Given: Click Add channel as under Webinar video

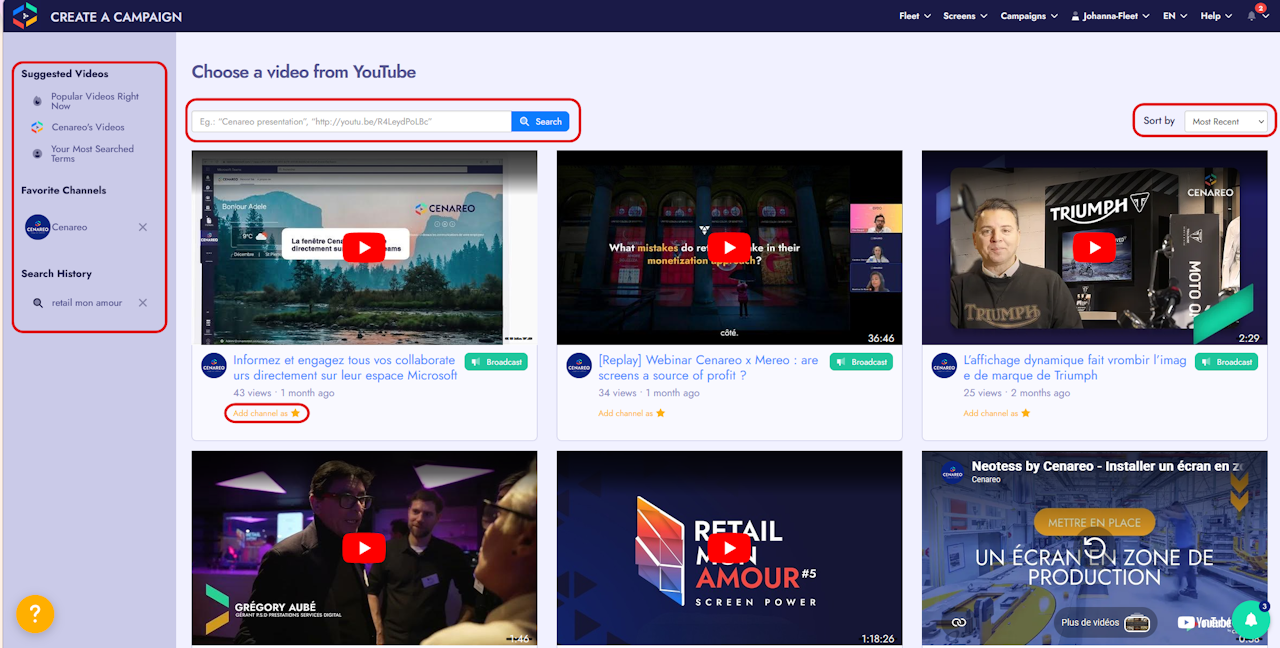Looking at the screenshot, I should [x=625, y=413].
